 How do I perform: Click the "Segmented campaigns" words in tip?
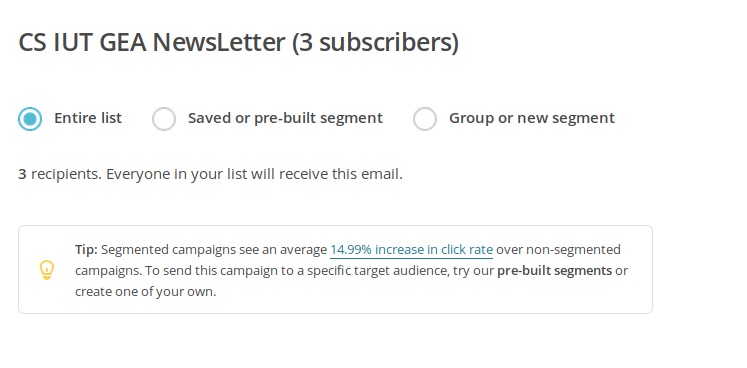(168, 250)
